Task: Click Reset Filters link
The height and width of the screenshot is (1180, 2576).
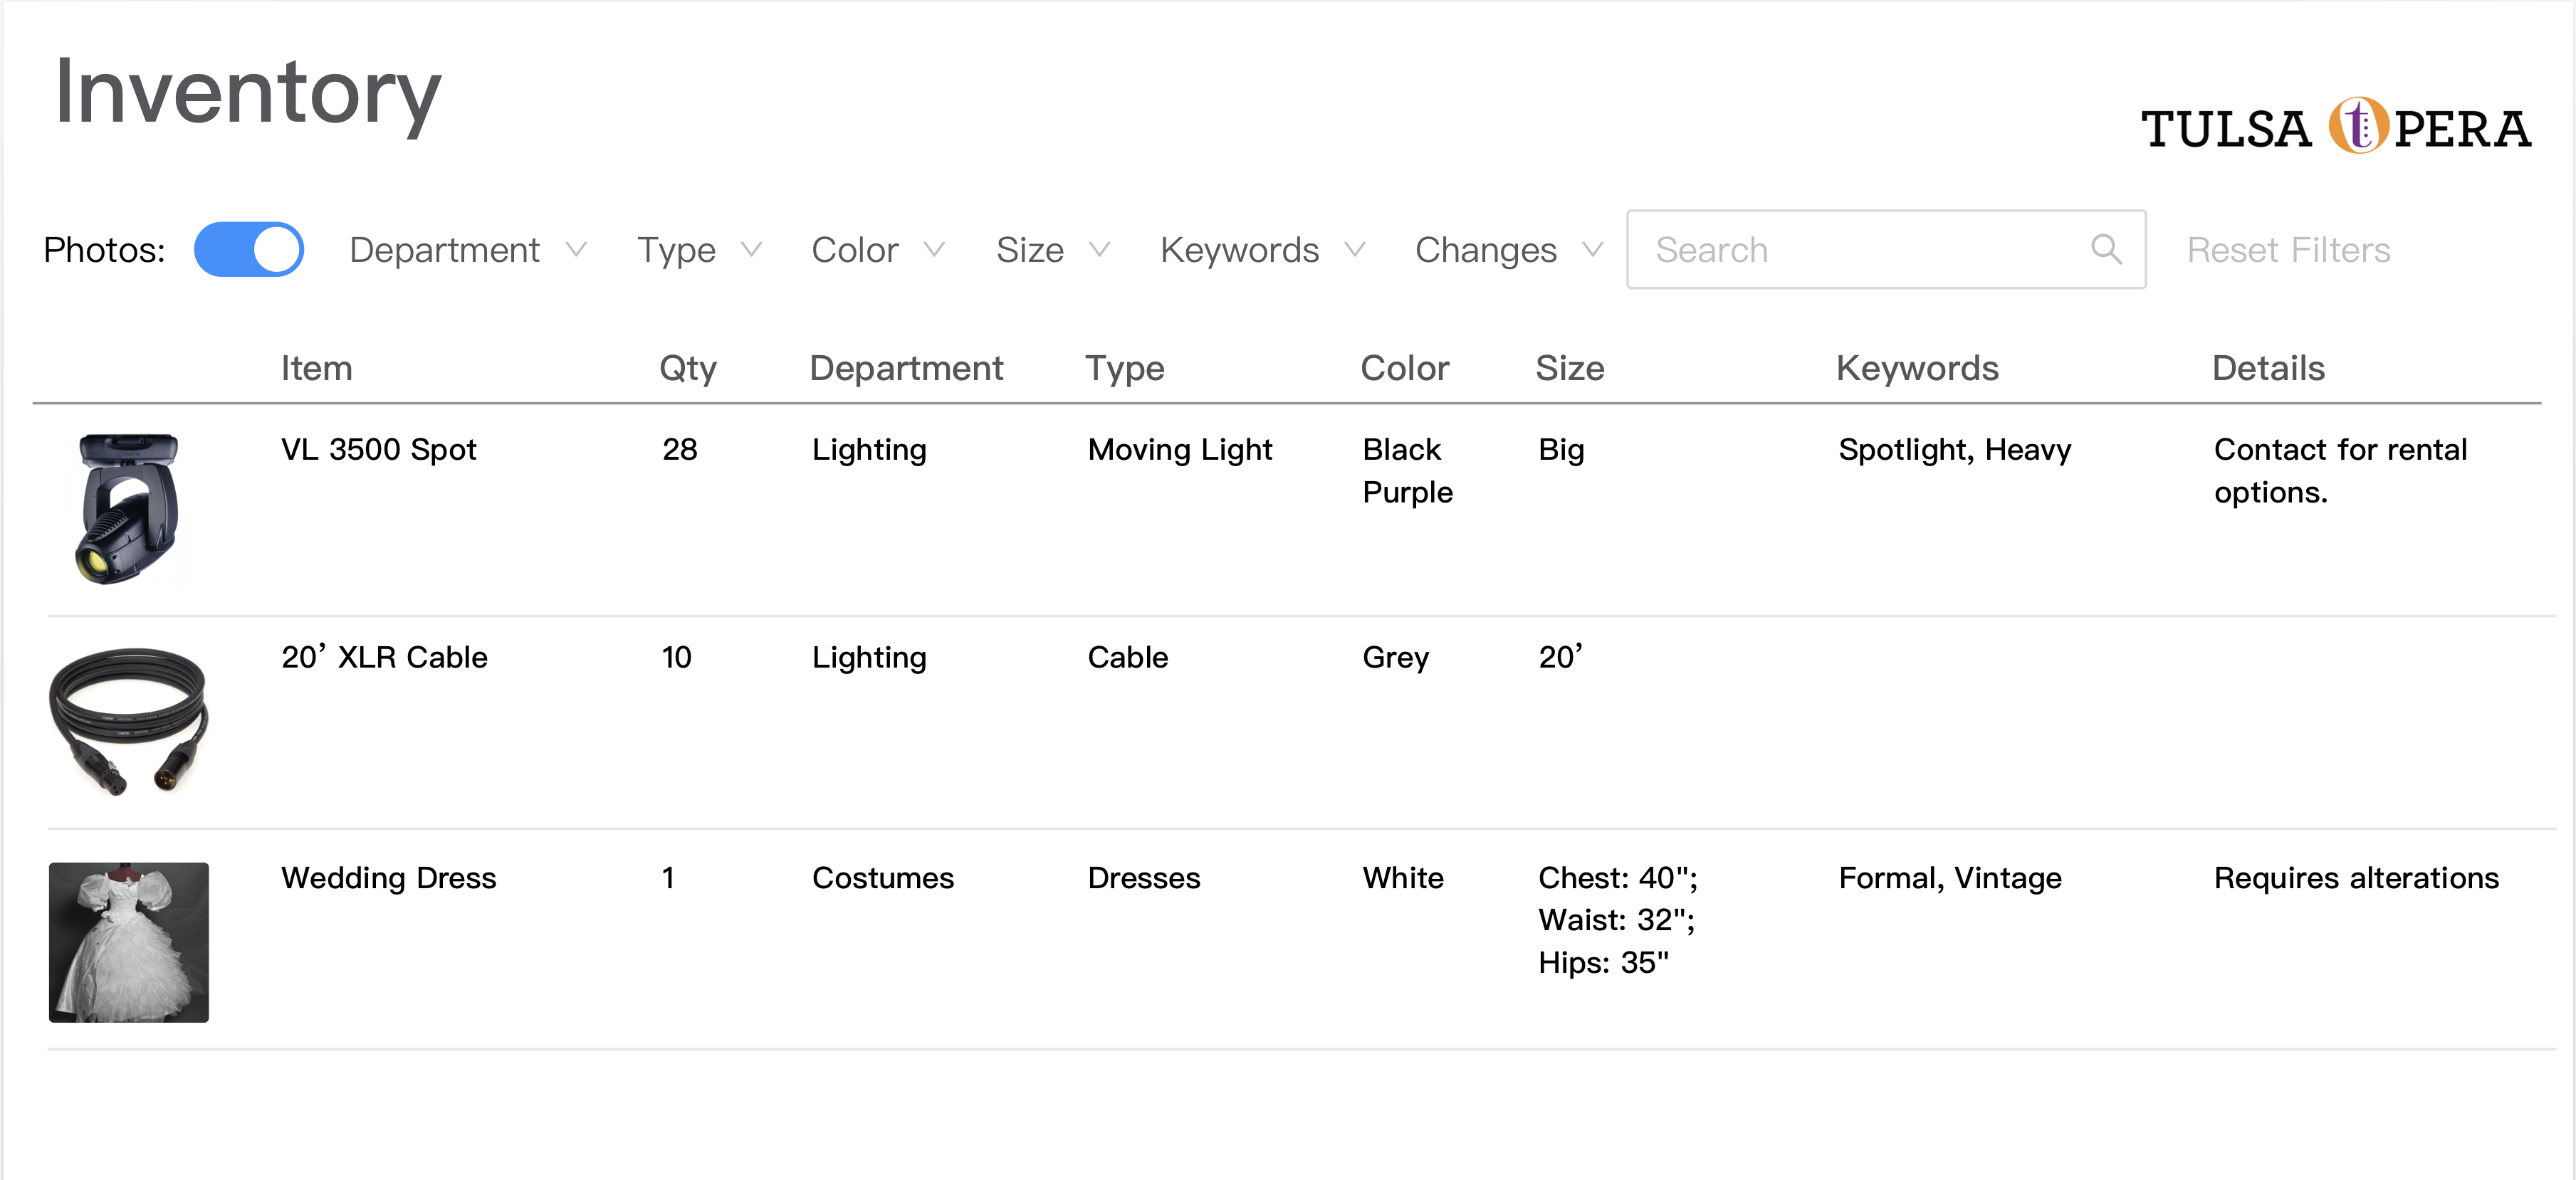Action: (2288, 250)
